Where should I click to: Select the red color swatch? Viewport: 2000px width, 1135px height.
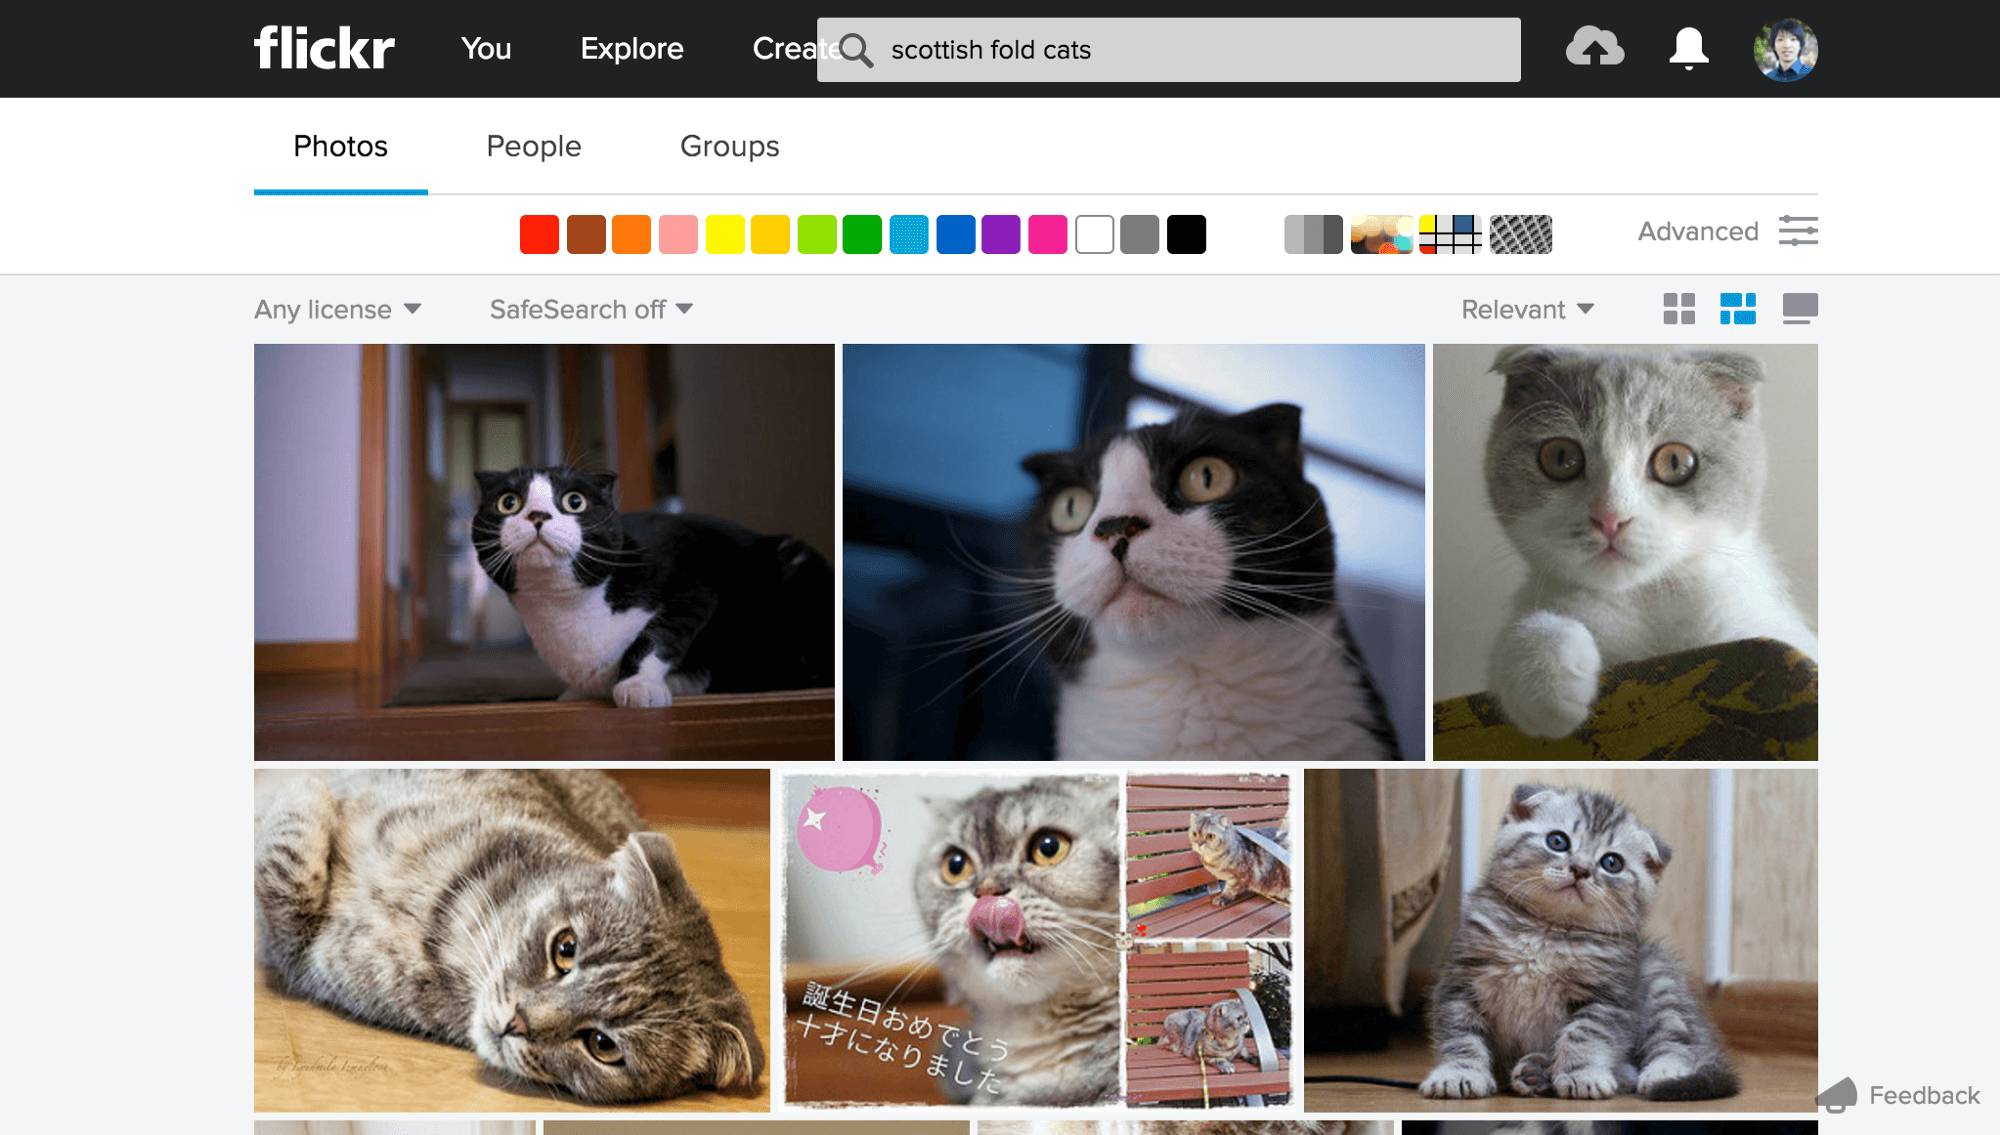click(x=539, y=234)
